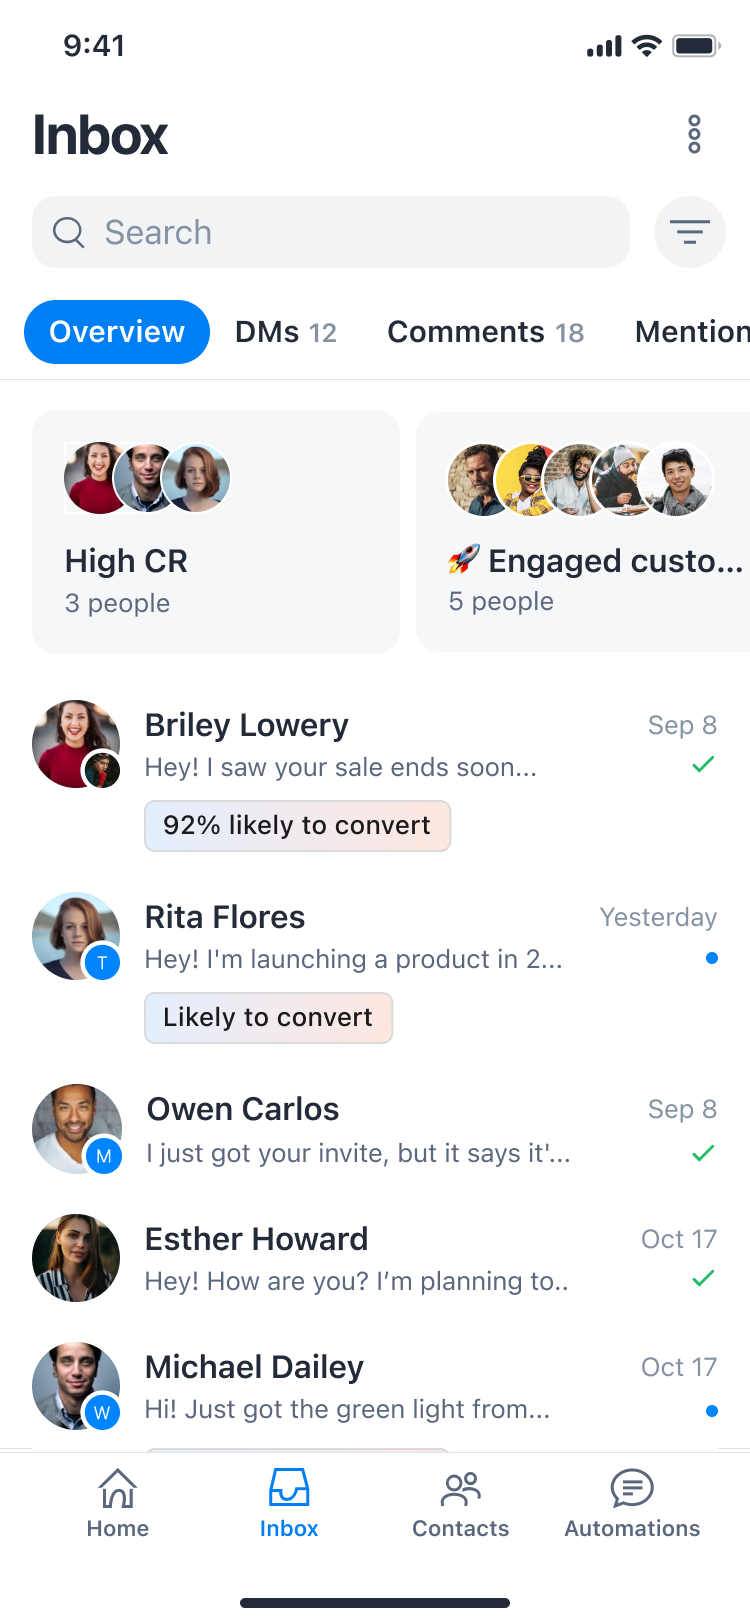Open Contacts from the bottom navigation
Viewport: 750px width, 1624px height.
(x=460, y=1489)
